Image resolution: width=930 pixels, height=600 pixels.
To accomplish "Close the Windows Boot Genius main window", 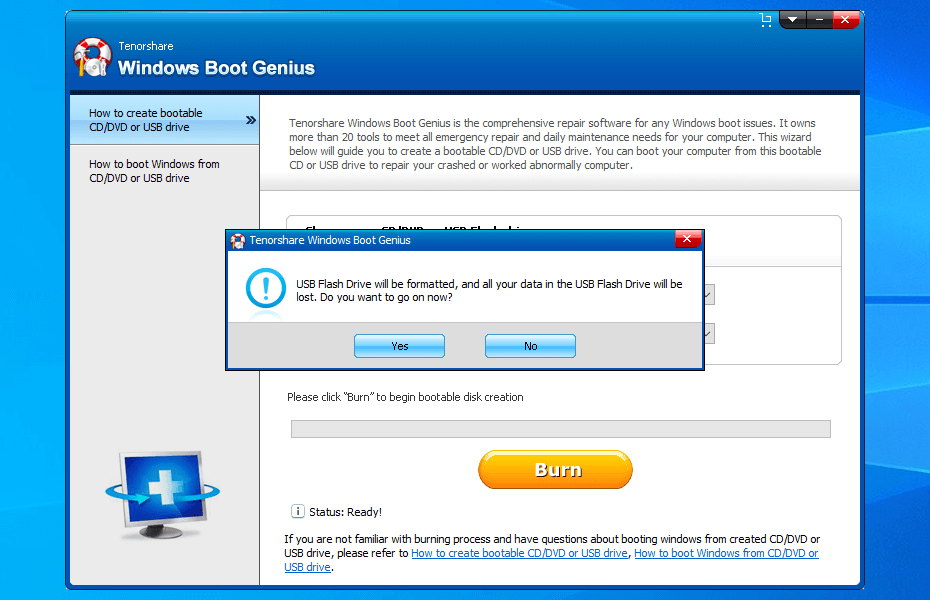I will pos(845,20).
